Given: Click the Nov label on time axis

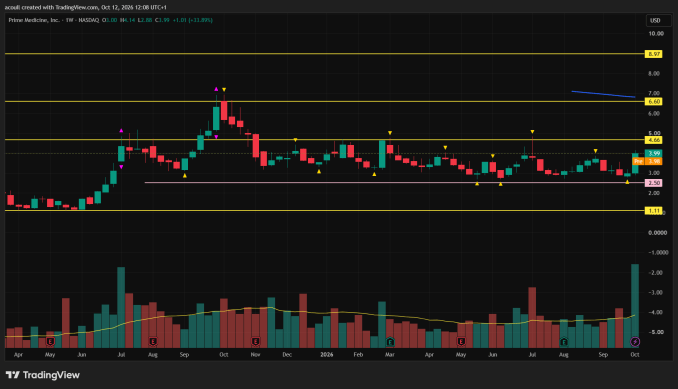Looking at the screenshot, I should 256,354.
